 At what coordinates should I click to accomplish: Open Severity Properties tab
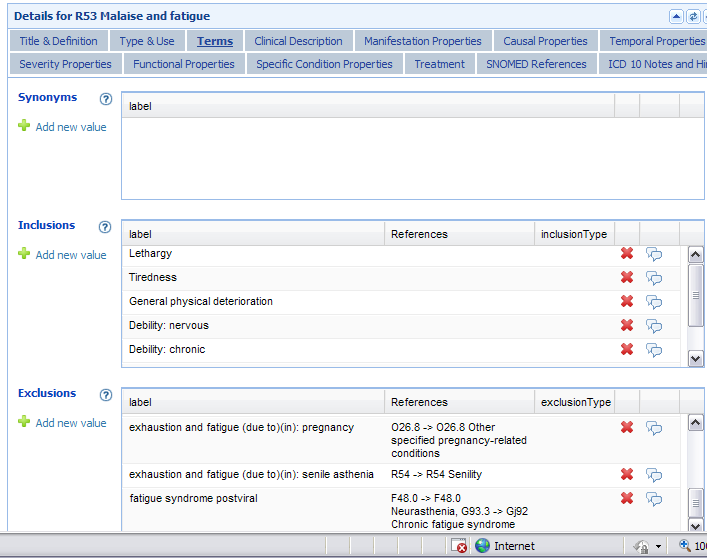tap(65, 64)
